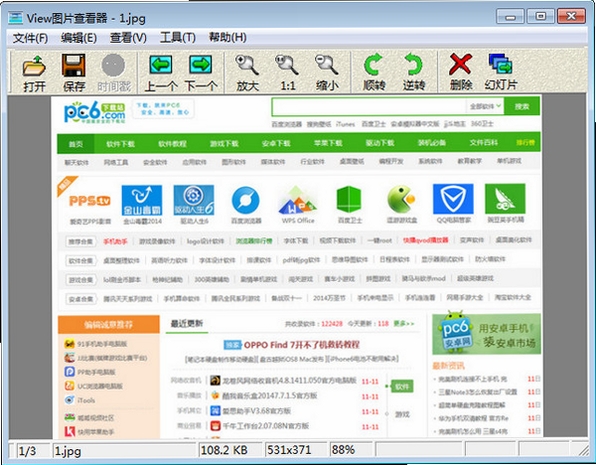The height and width of the screenshot is (465, 596).
Task: Minimize the View图片查看器 window
Action: (510, 17)
